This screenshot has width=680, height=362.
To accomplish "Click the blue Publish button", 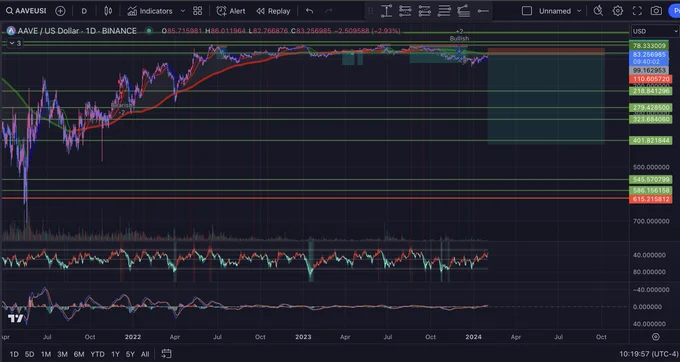I will coord(674,11).
